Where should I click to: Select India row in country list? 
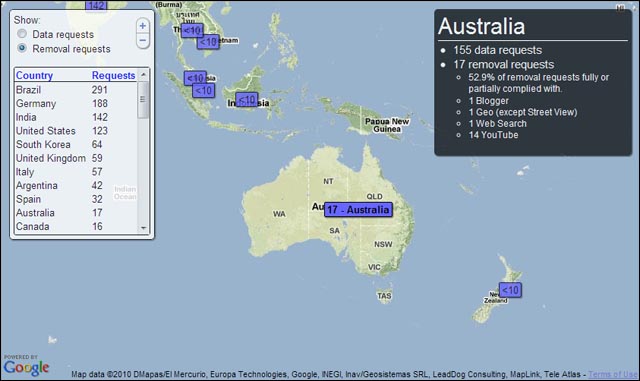click(x=76, y=117)
